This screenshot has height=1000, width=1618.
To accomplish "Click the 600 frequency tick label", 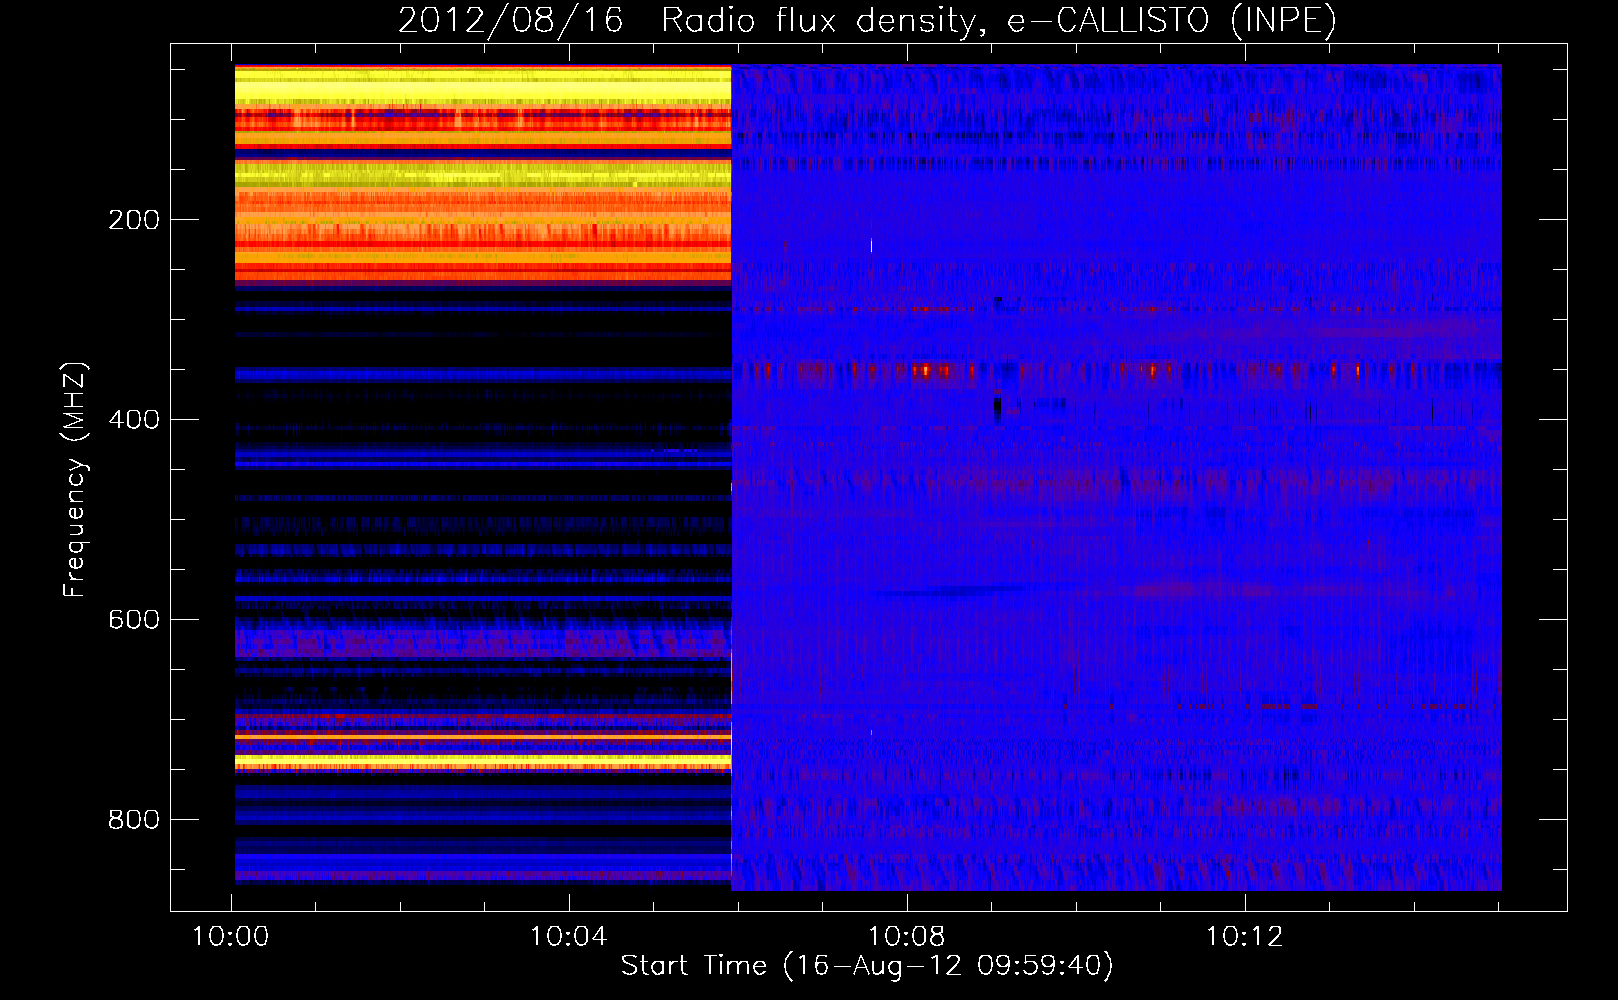I will (134, 620).
